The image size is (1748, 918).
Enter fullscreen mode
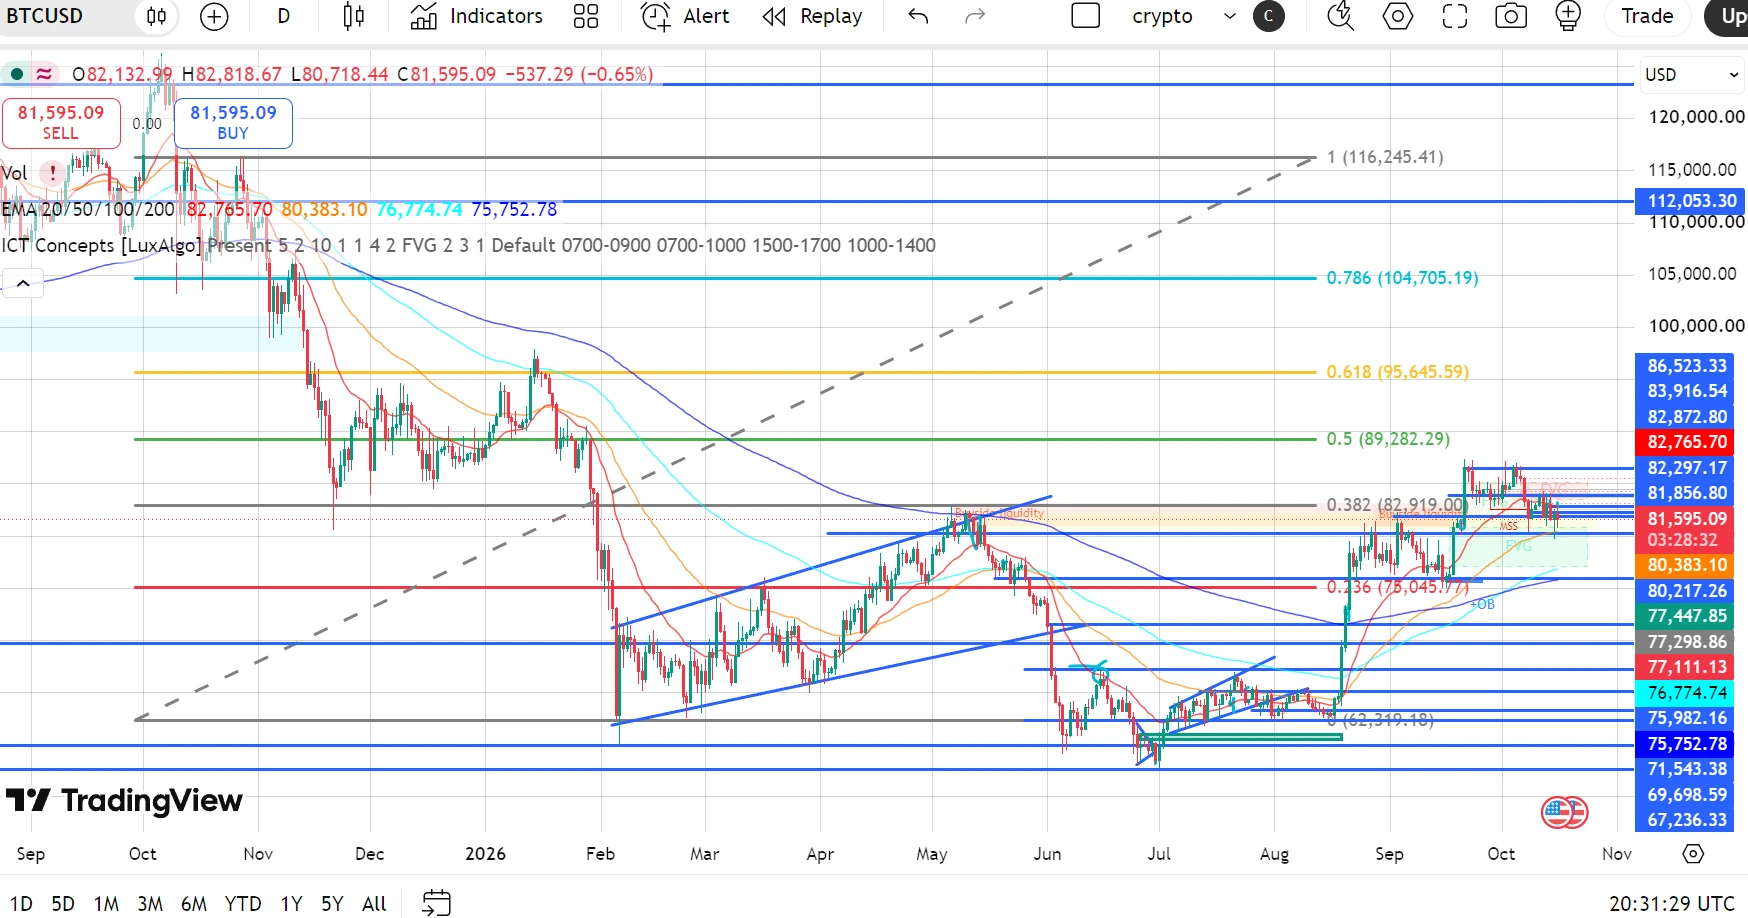[1455, 16]
